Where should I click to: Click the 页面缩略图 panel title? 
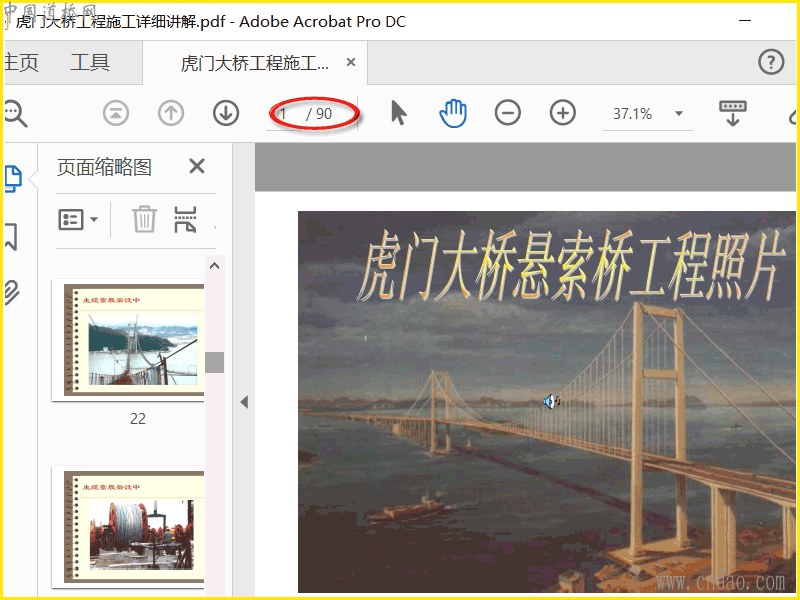[104, 167]
